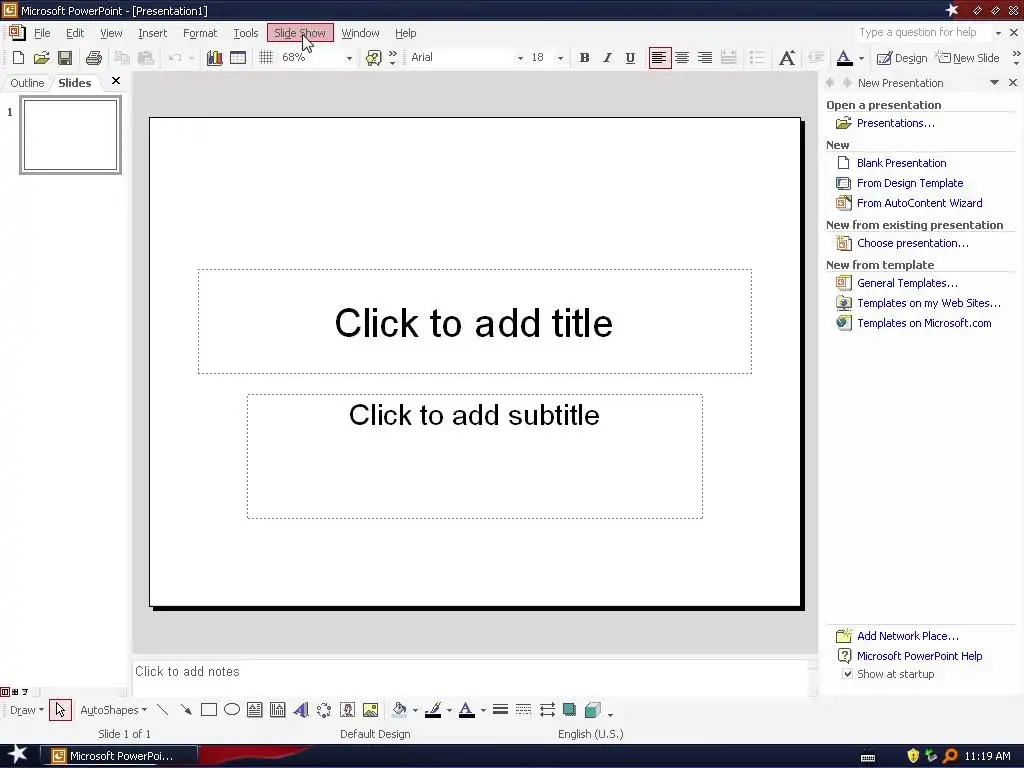1024x768 pixels.
Task: Insert WordArt from drawing toolbar
Action: pos(300,711)
